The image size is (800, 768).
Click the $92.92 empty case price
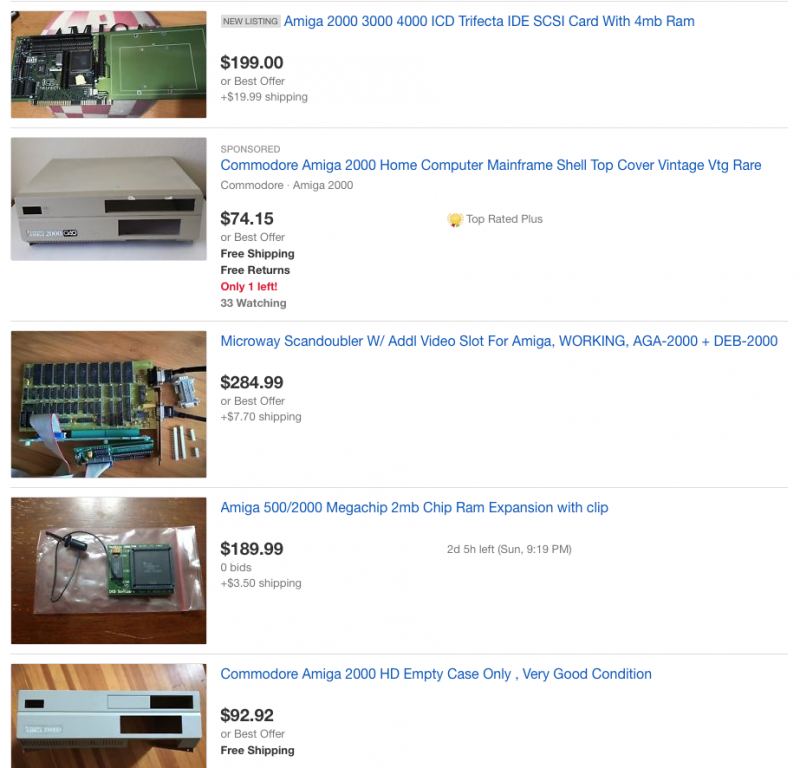247,715
